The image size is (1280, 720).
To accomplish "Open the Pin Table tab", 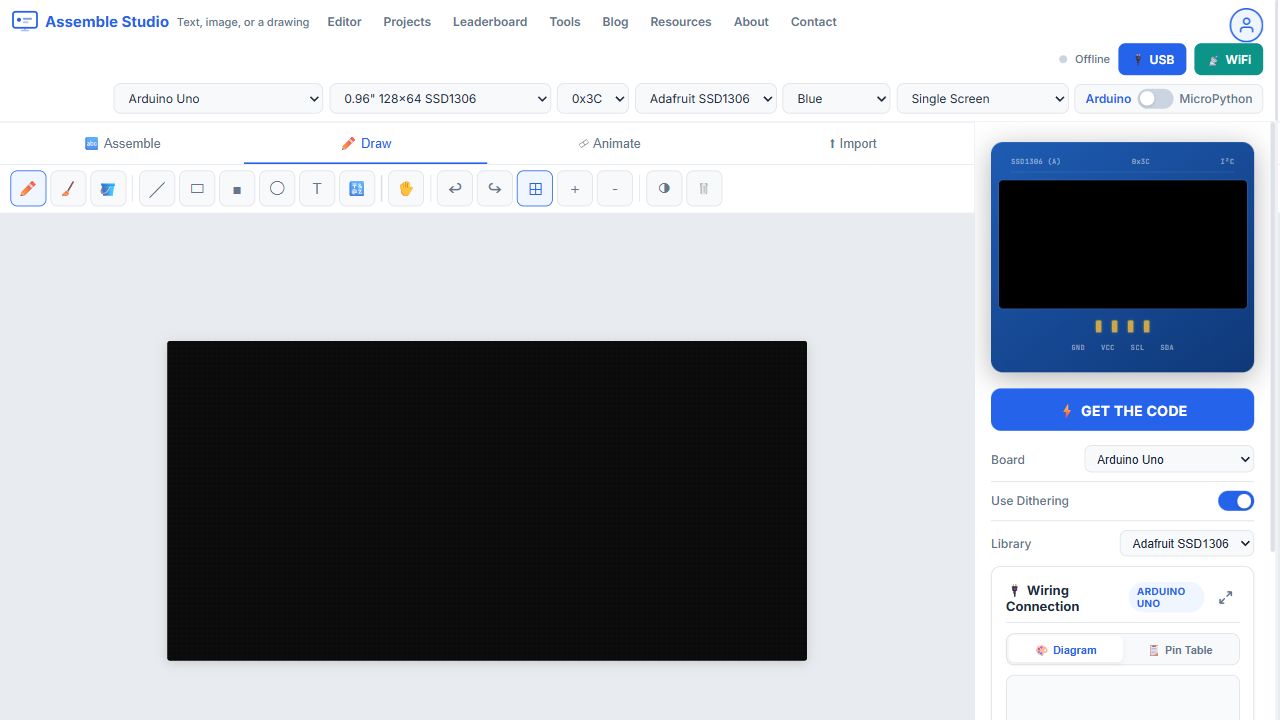I will click(x=1181, y=650).
